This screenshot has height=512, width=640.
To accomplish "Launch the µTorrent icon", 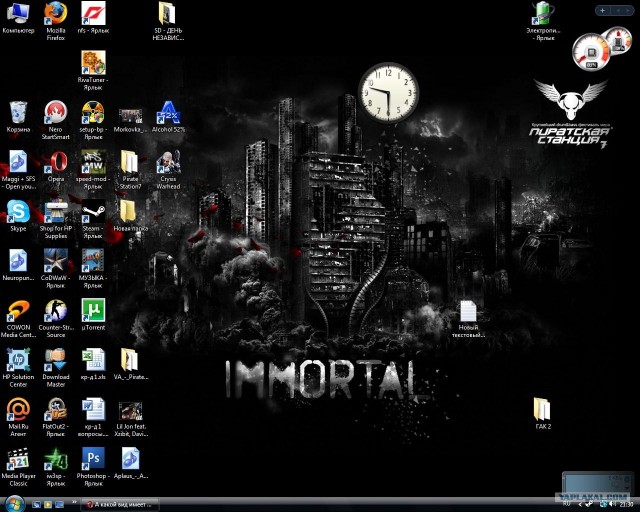I will (93, 315).
